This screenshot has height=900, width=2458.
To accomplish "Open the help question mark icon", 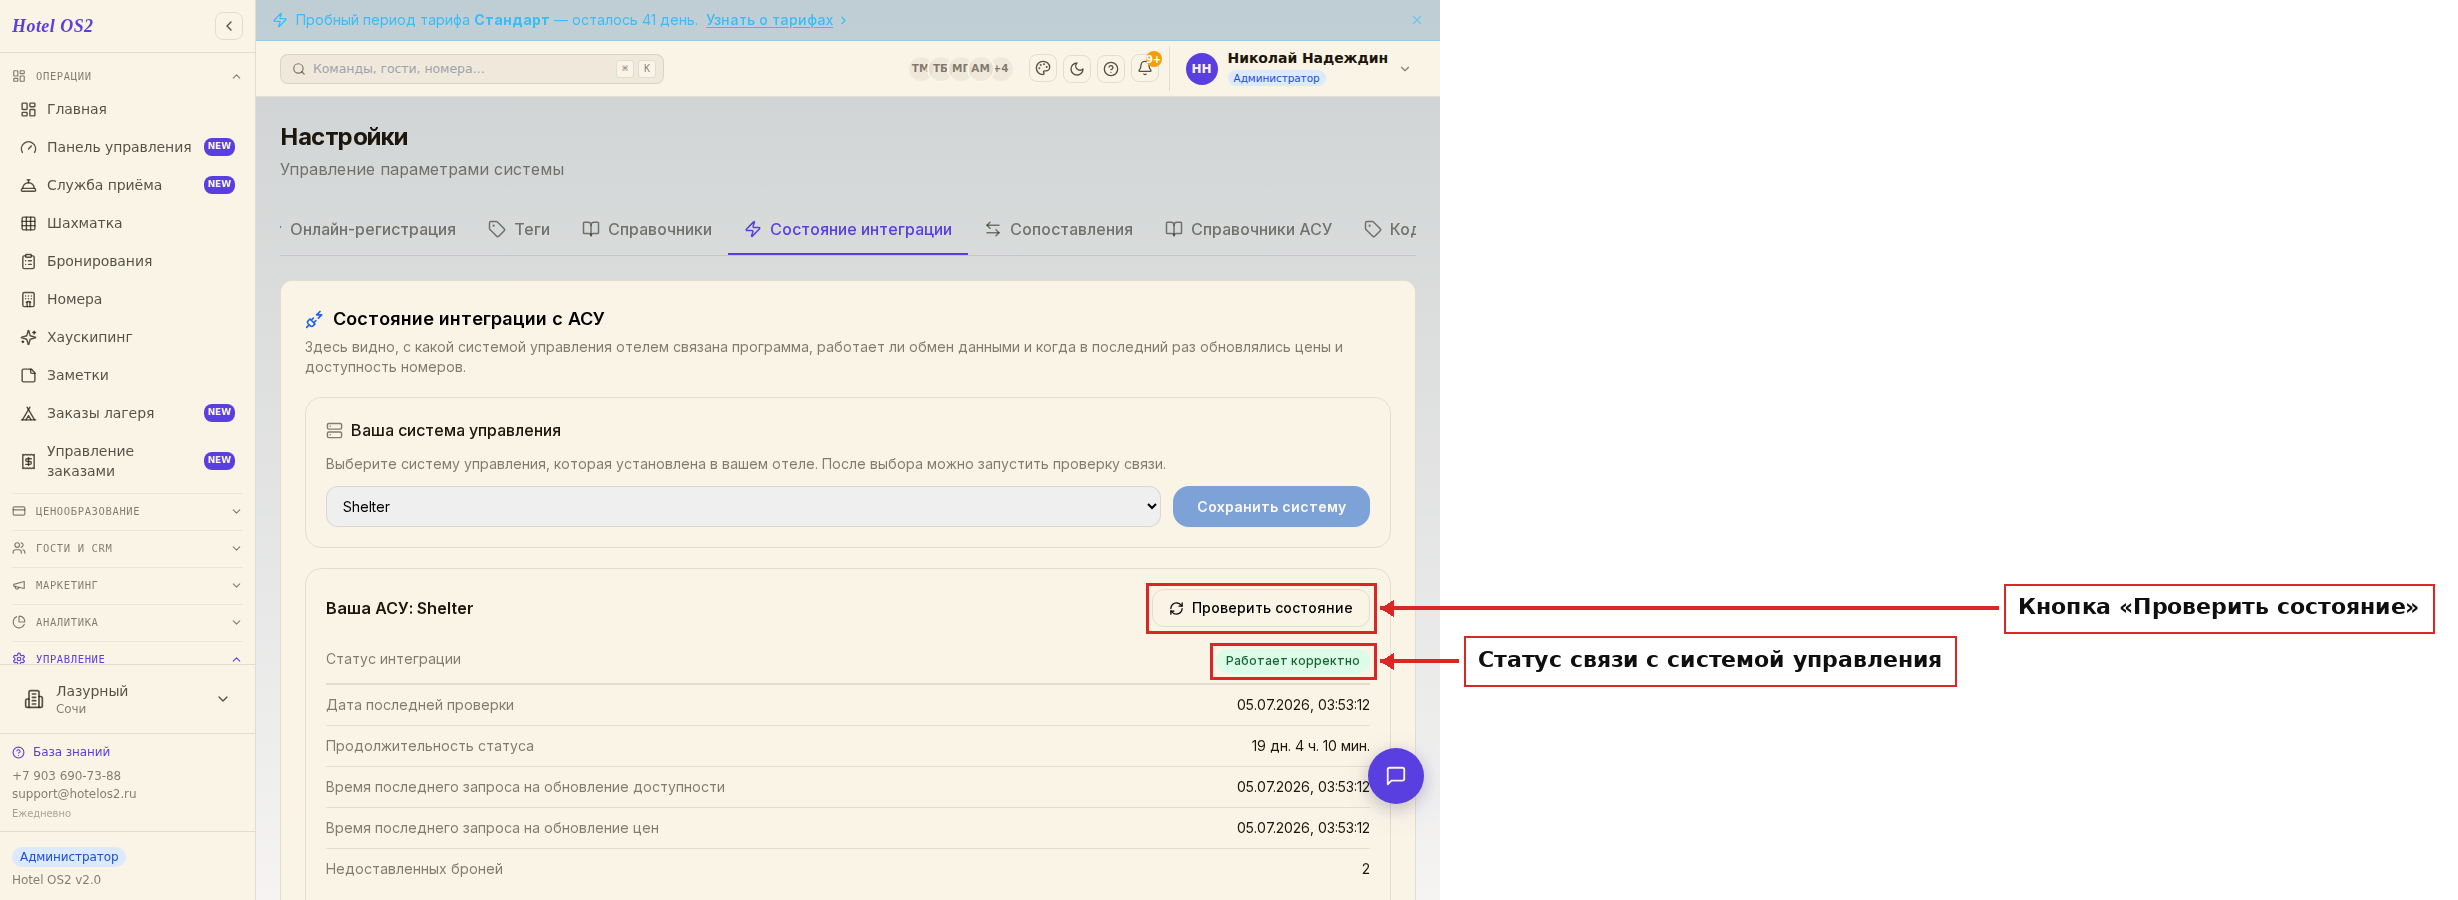I will (1111, 69).
